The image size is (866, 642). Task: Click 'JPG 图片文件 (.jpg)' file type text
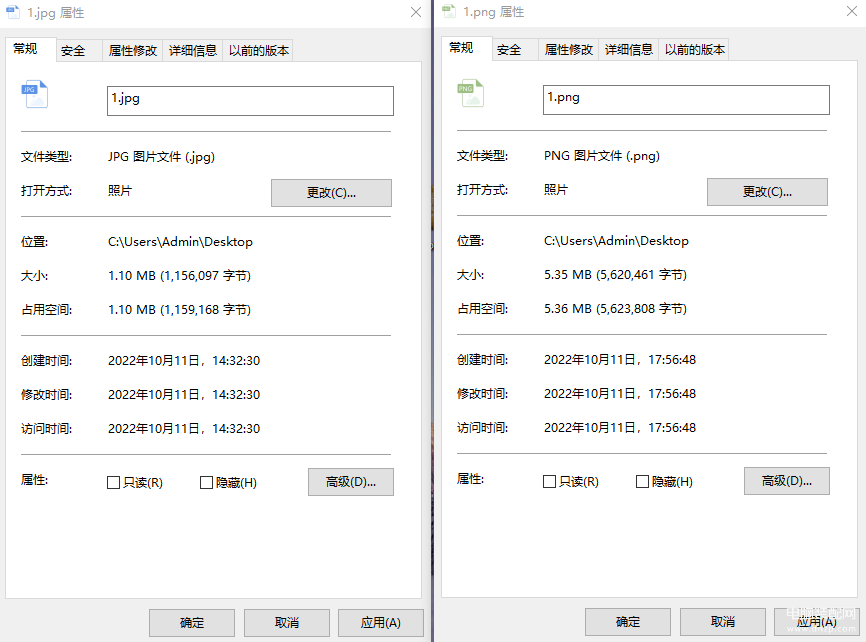[x=161, y=157]
